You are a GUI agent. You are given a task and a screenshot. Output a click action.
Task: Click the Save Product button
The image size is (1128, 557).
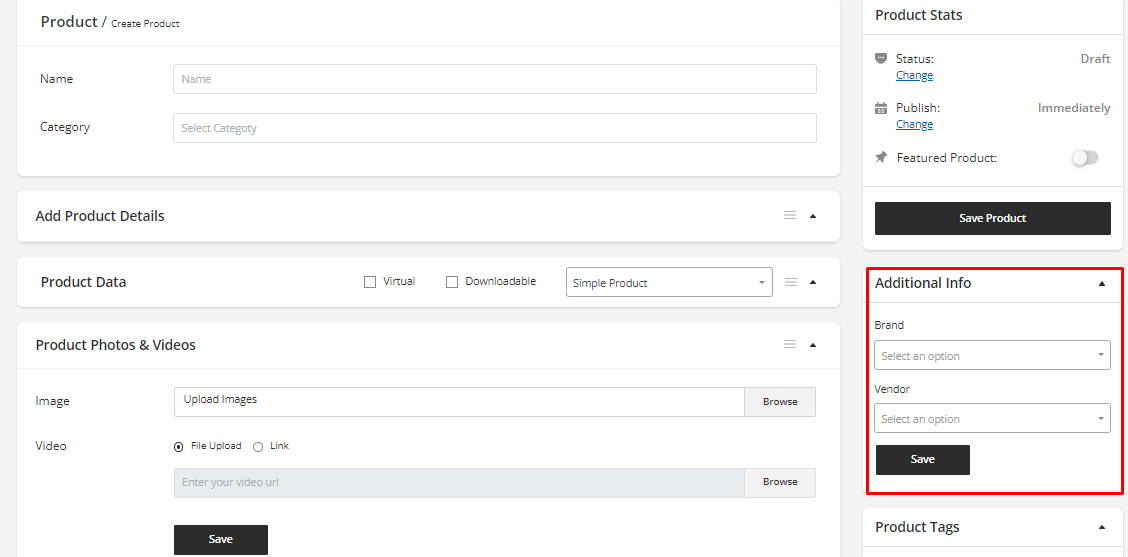pyautogui.click(x=992, y=218)
